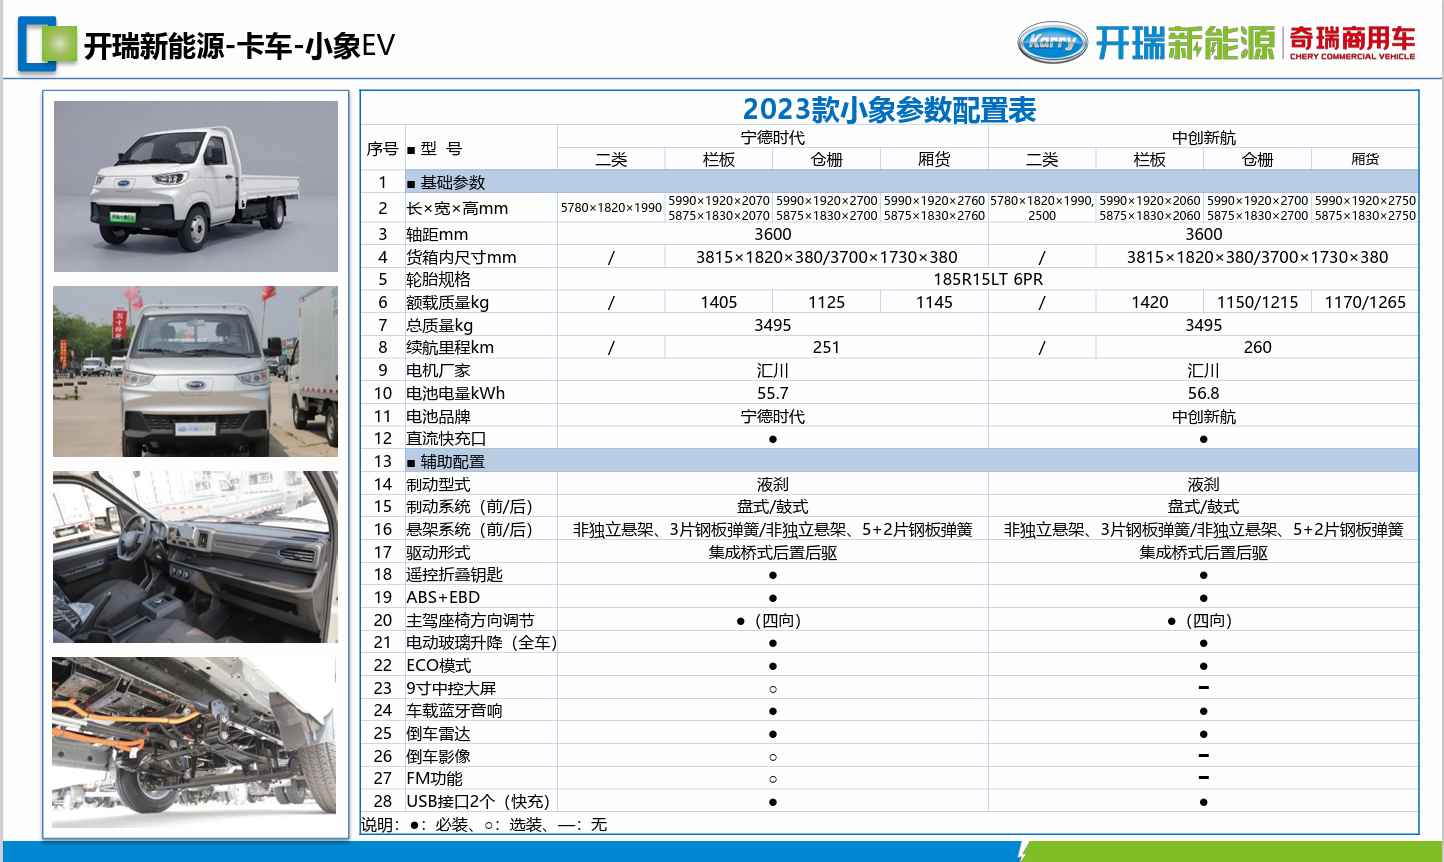Image resolution: width=1444 pixels, height=862 pixels.
Task: Click the 轮胎规格 row label
Action: pos(438,279)
